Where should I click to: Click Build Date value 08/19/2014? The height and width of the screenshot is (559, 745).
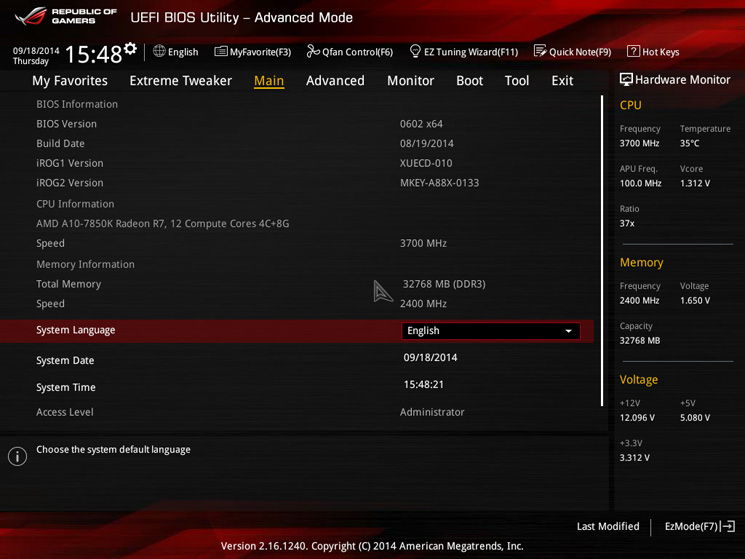(427, 143)
